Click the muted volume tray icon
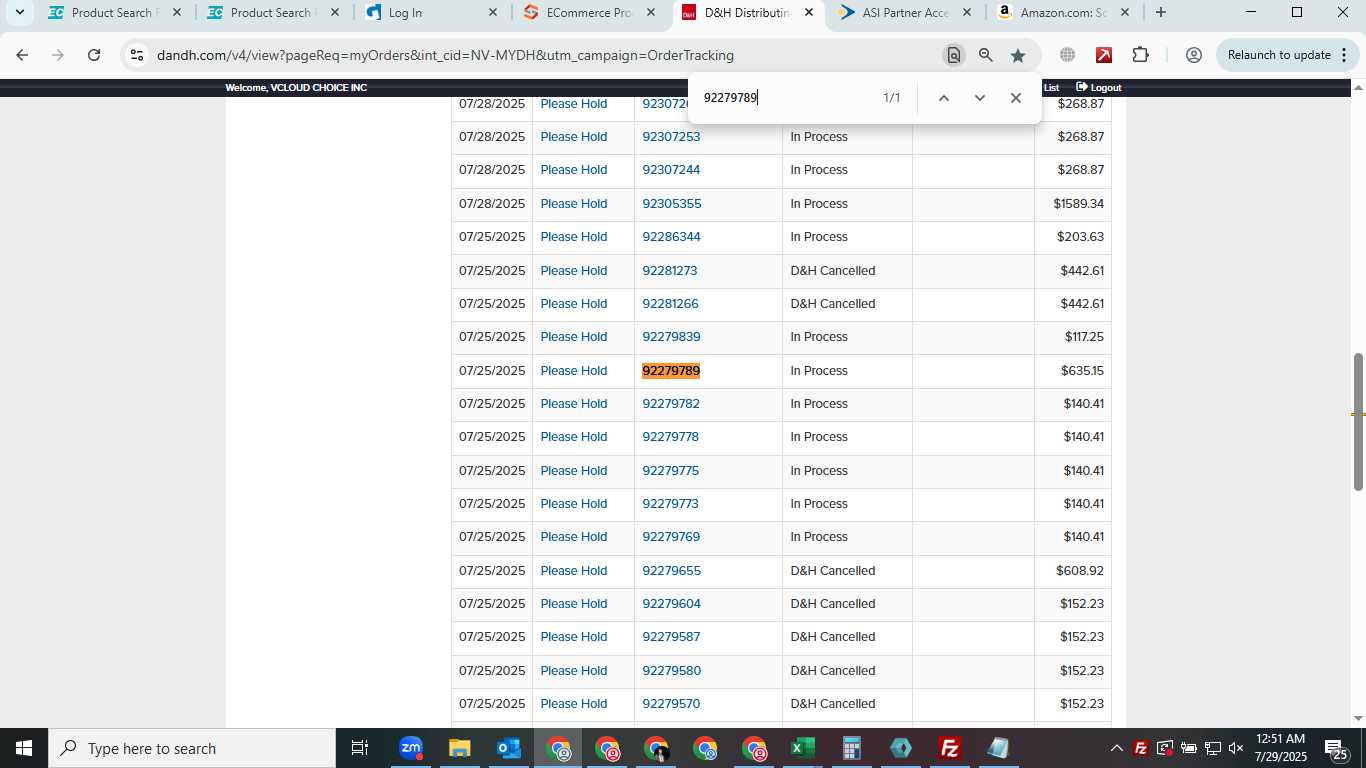Screen dimensions: 1366x768 (x=1236, y=748)
